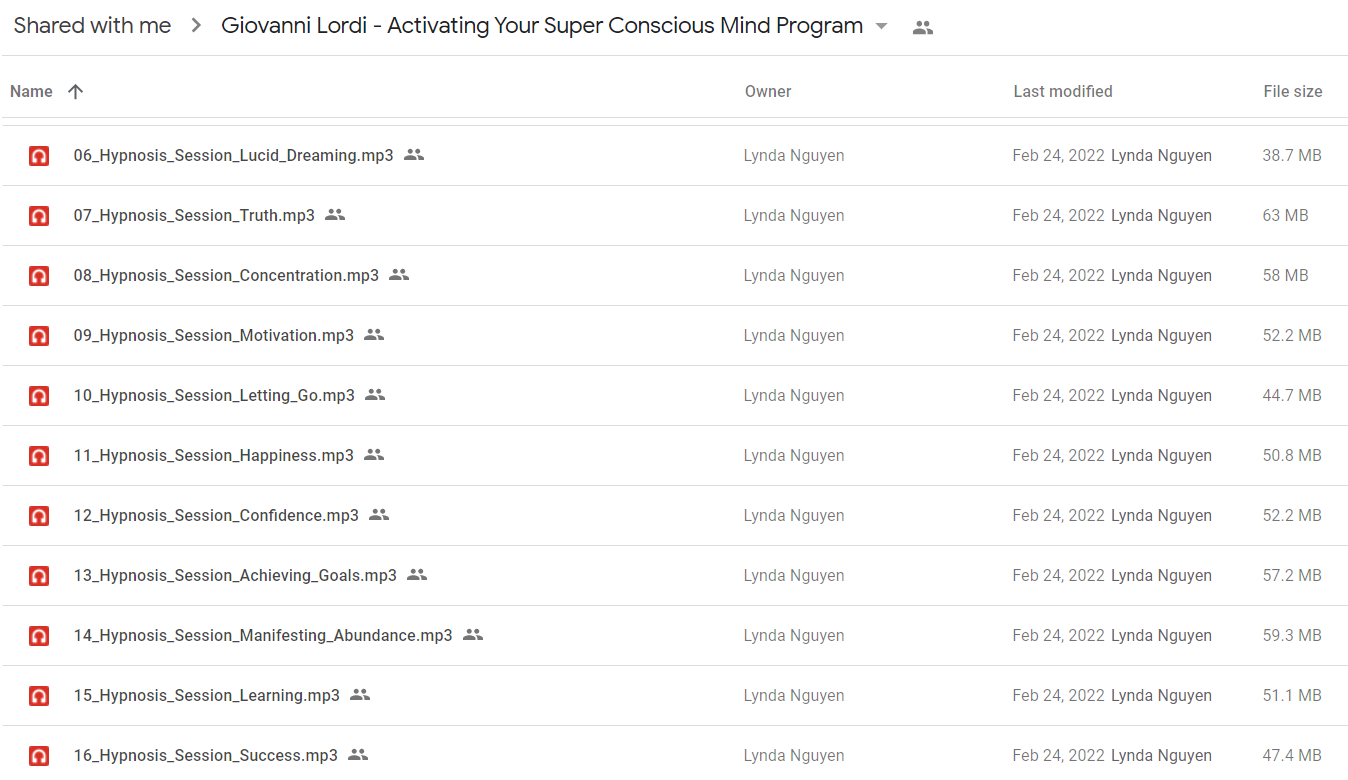Click the audio icon for 06_Hypnosis_Session_Lucid_Dreaming.mp3
The width and height of the screenshot is (1348, 780).
(x=39, y=156)
